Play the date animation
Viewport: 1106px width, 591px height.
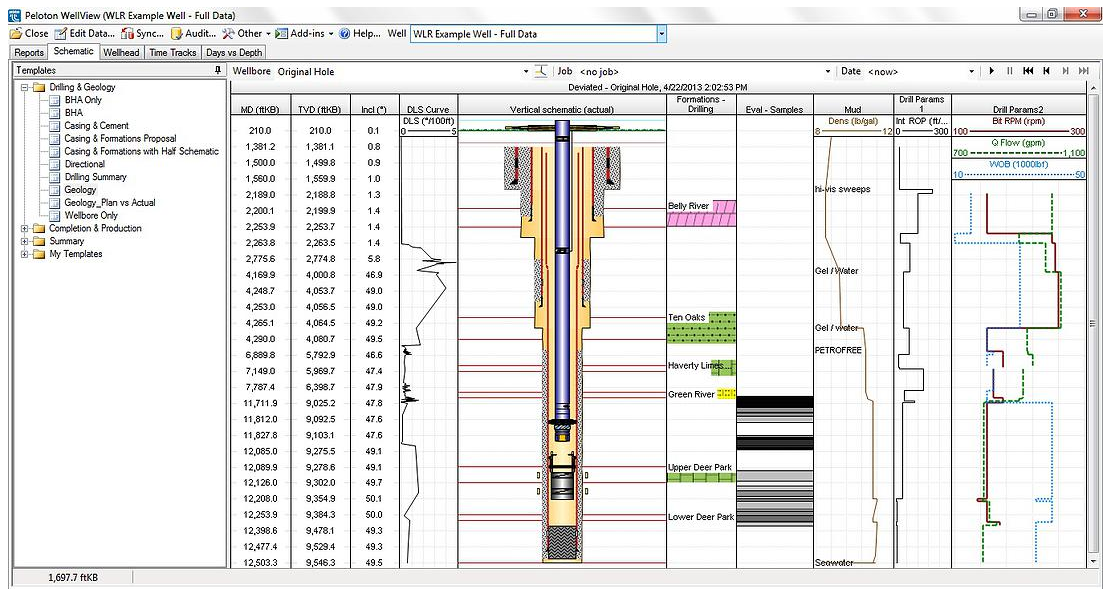pyautogui.click(x=992, y=71)
